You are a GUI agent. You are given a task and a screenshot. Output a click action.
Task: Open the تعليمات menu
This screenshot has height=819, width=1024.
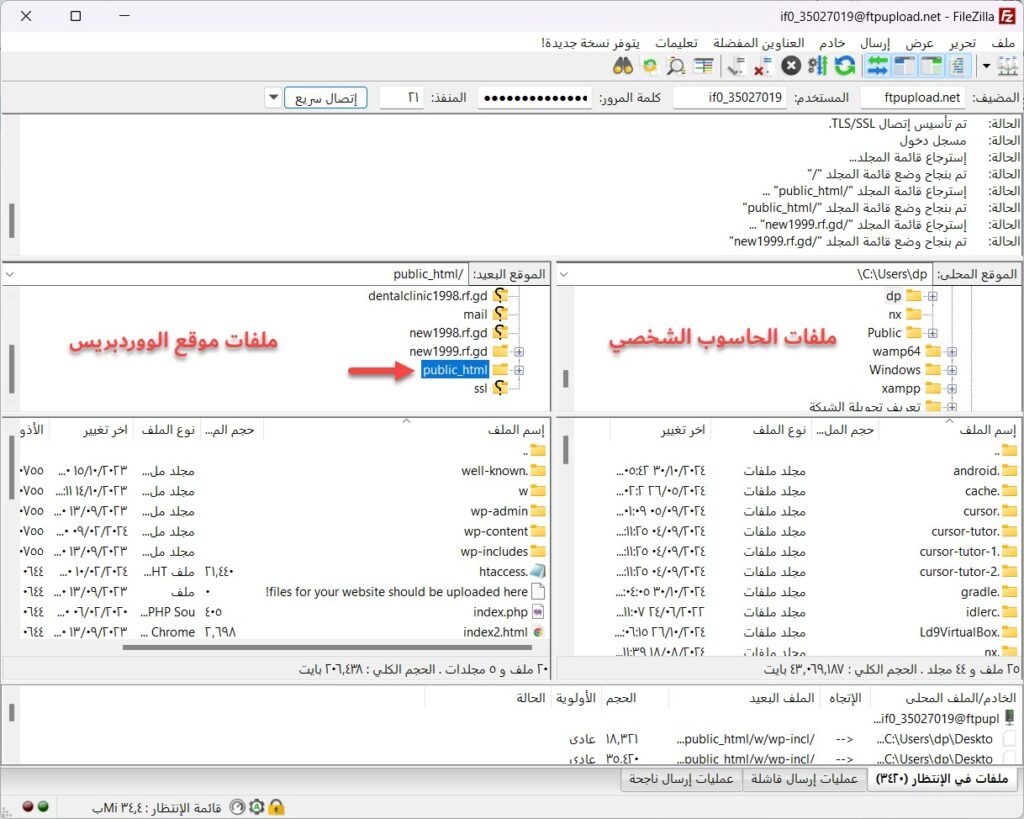(677, 42)
